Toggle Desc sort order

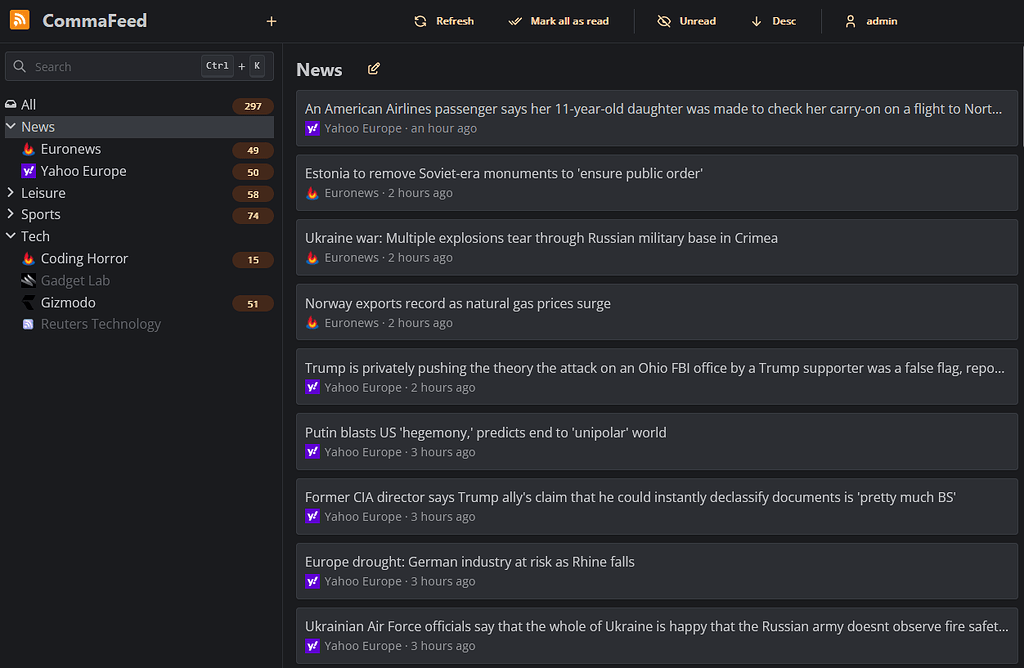click(773, 20)
